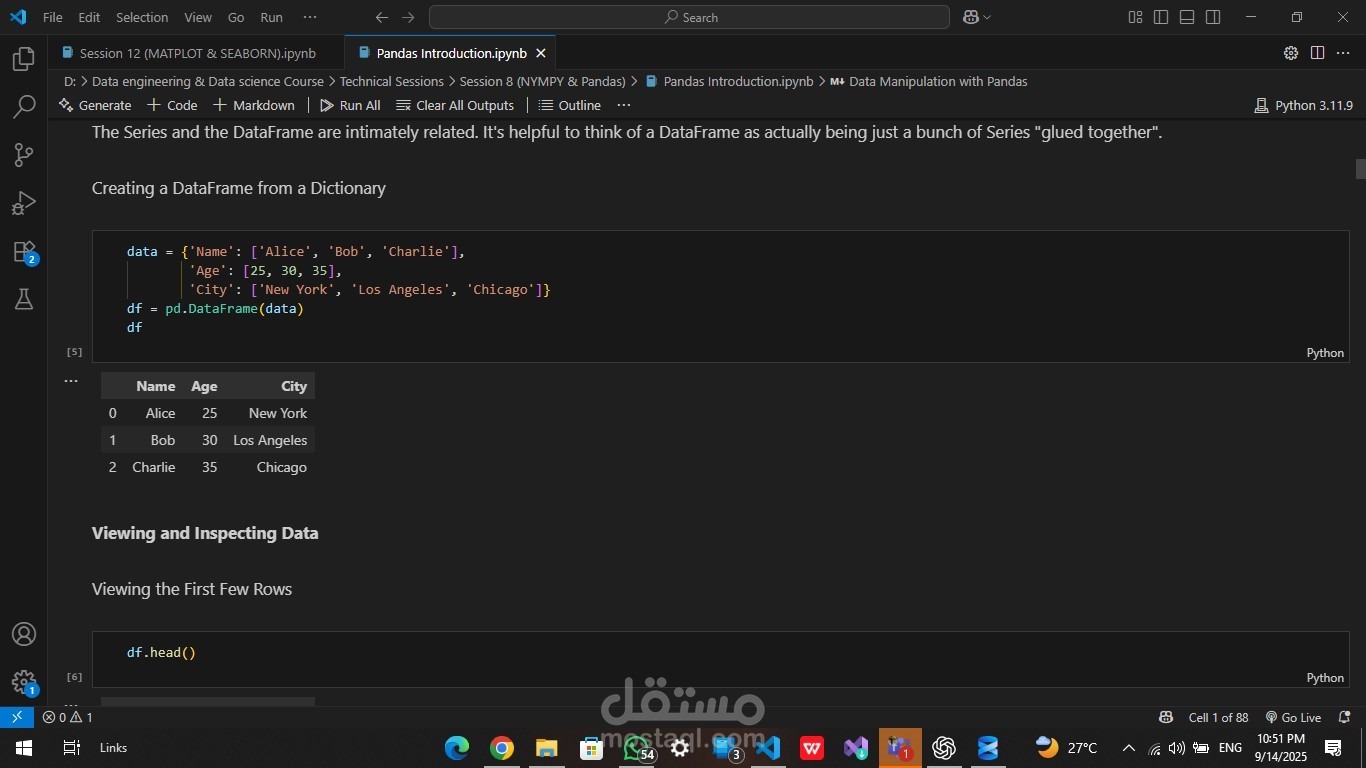Toggle the secondary side bar layout button

(x=1213, y=17)
